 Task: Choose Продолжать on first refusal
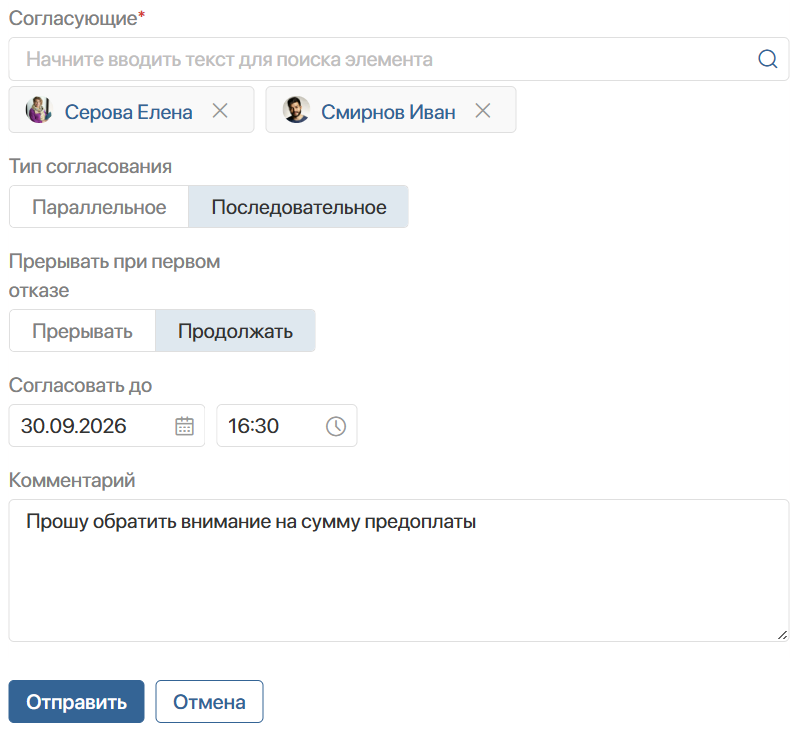(x=235, y=331)
